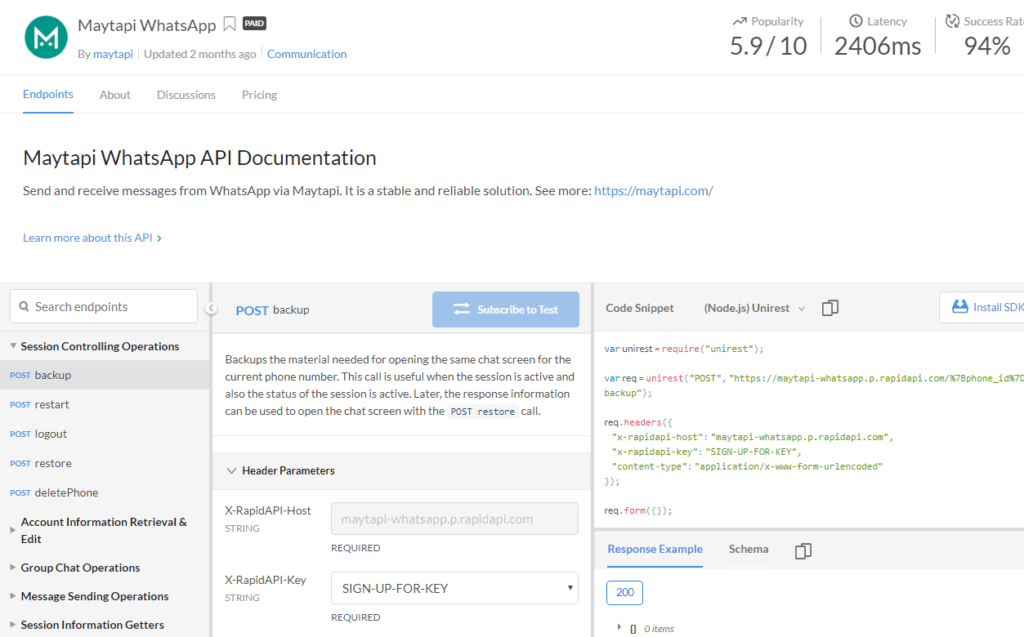Select the POST deletePhone endpoint
This screenshot has height=637, width=1024.
[x=104, y=493]
